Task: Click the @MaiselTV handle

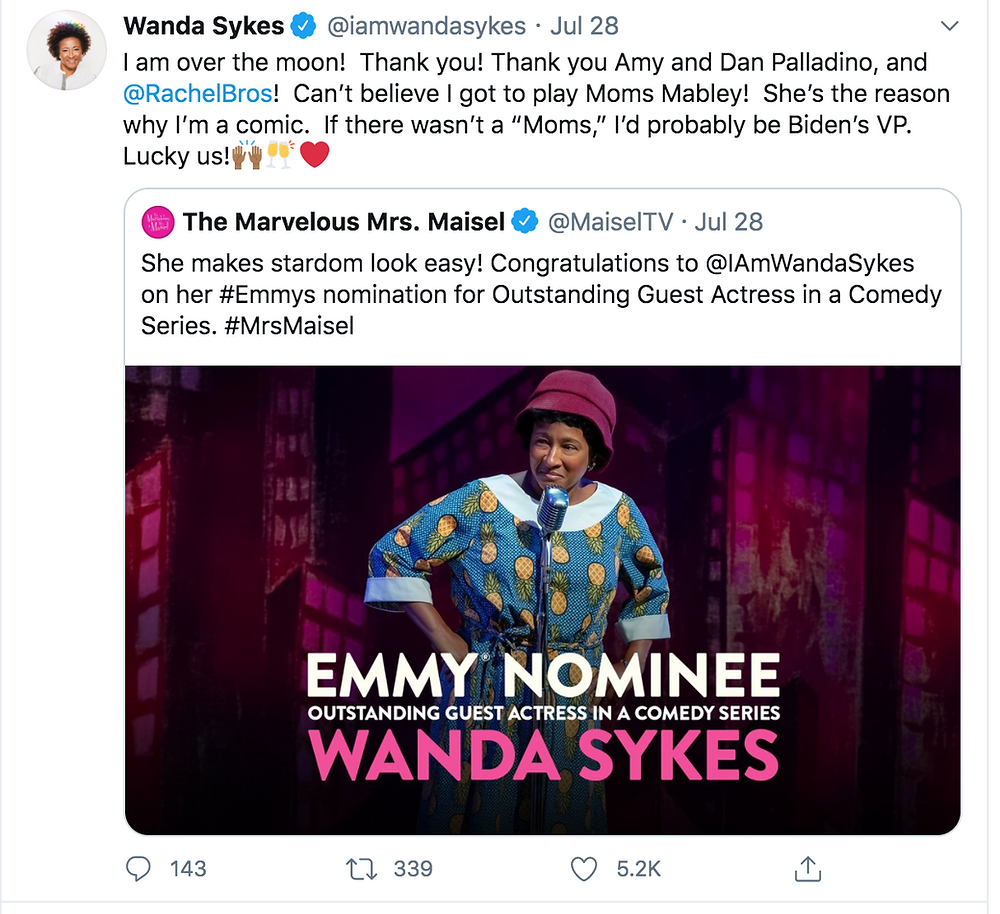Action: [x=610, y=222]
